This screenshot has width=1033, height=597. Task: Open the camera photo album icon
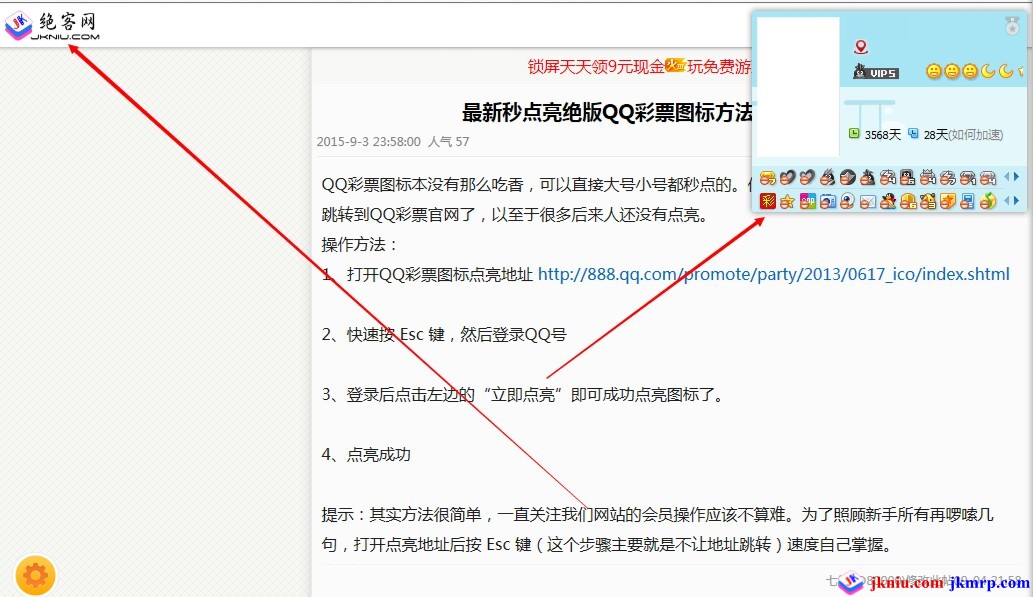[828, 201]
